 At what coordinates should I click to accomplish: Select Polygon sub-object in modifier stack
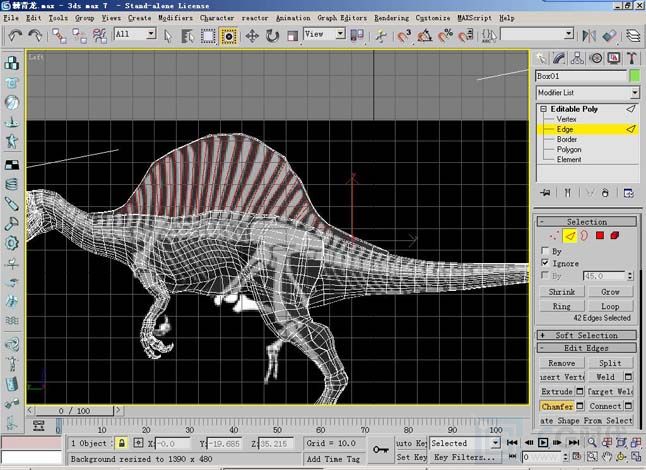pyautogui.click(x=569, y=150)
